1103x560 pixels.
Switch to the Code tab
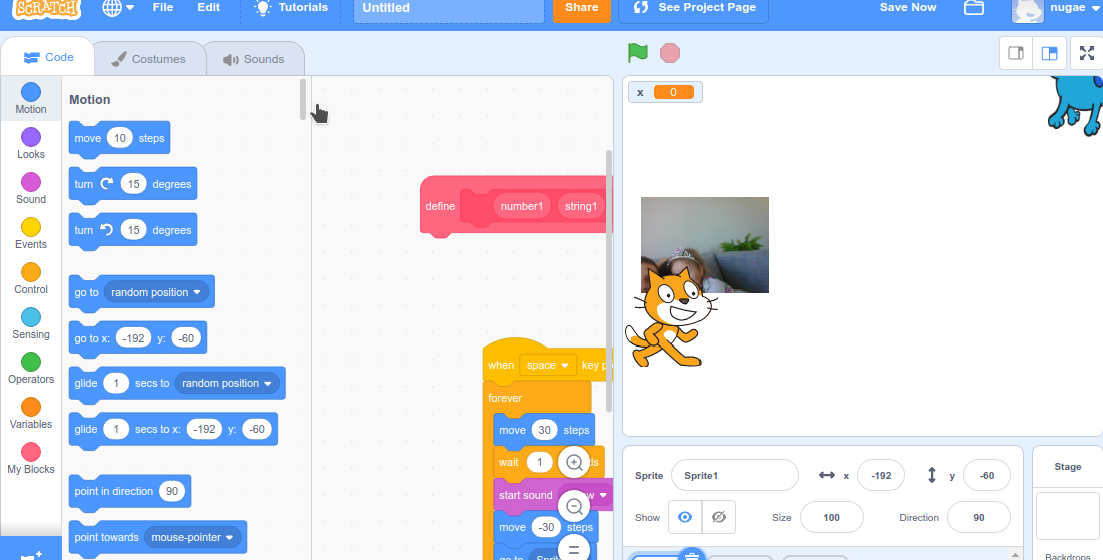coord(48,58)
